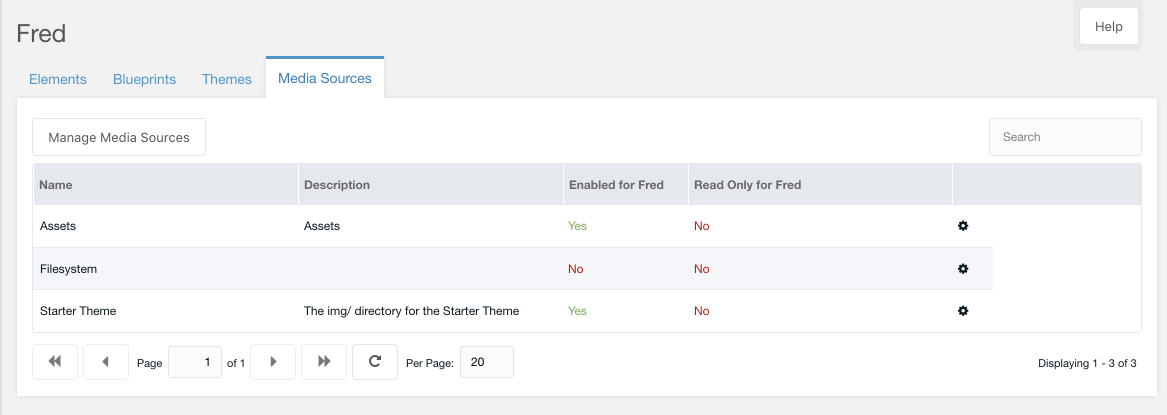This screenshot has height=415, width=1167.
Task: Open the Help button
Action: click(1109, 26)
